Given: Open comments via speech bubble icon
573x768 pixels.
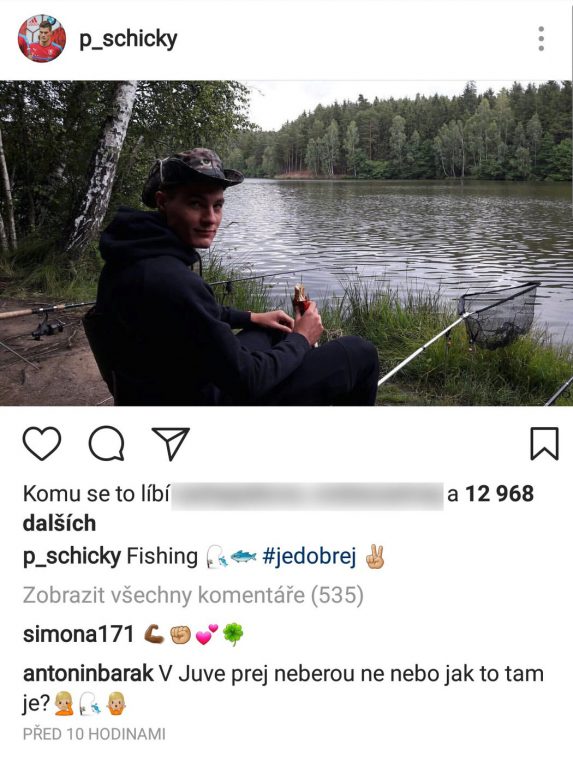Looking at the screenshot, I should 106,444.
